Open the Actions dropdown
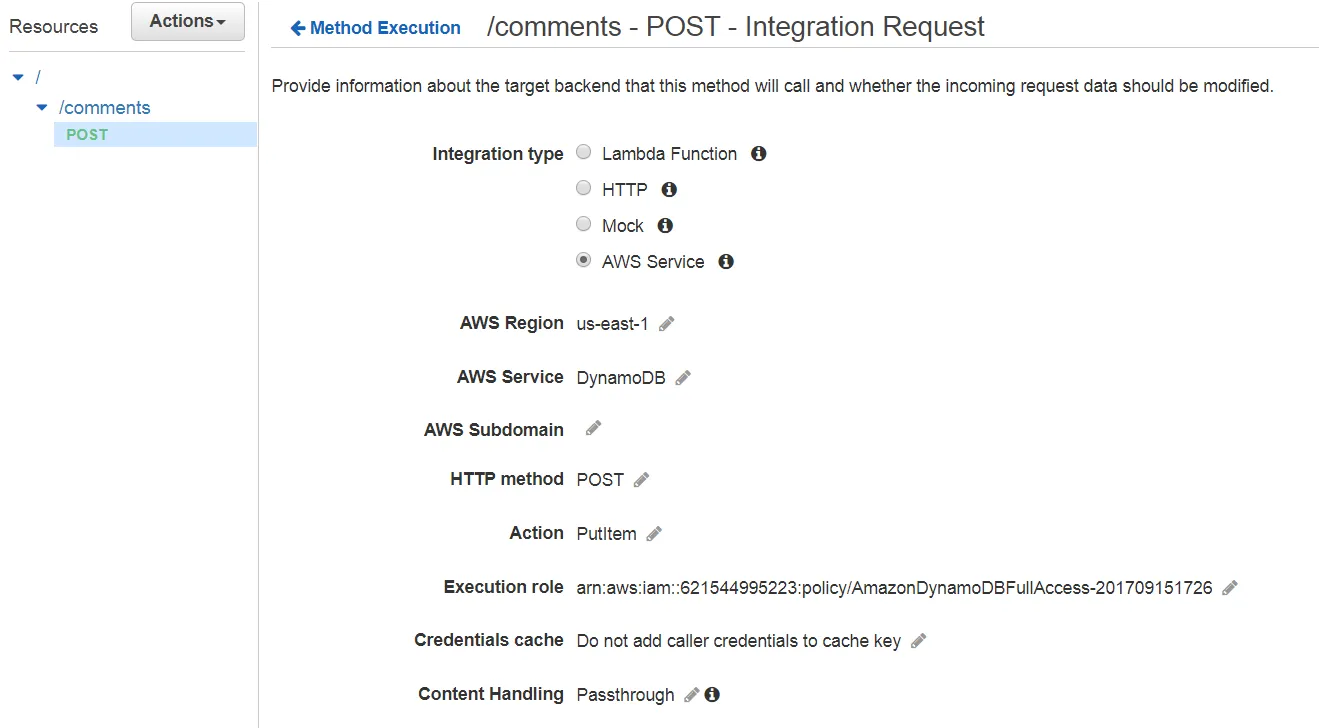The image size is (1319, 728). click(x=187, y=21)
